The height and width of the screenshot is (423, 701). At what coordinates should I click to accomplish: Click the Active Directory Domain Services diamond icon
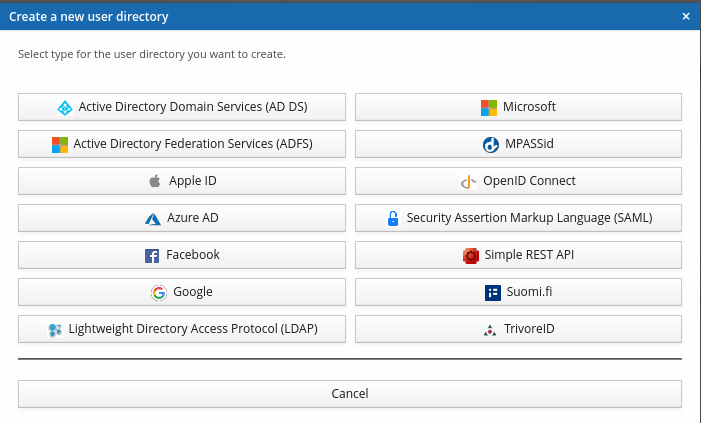[x=65, y=107]
